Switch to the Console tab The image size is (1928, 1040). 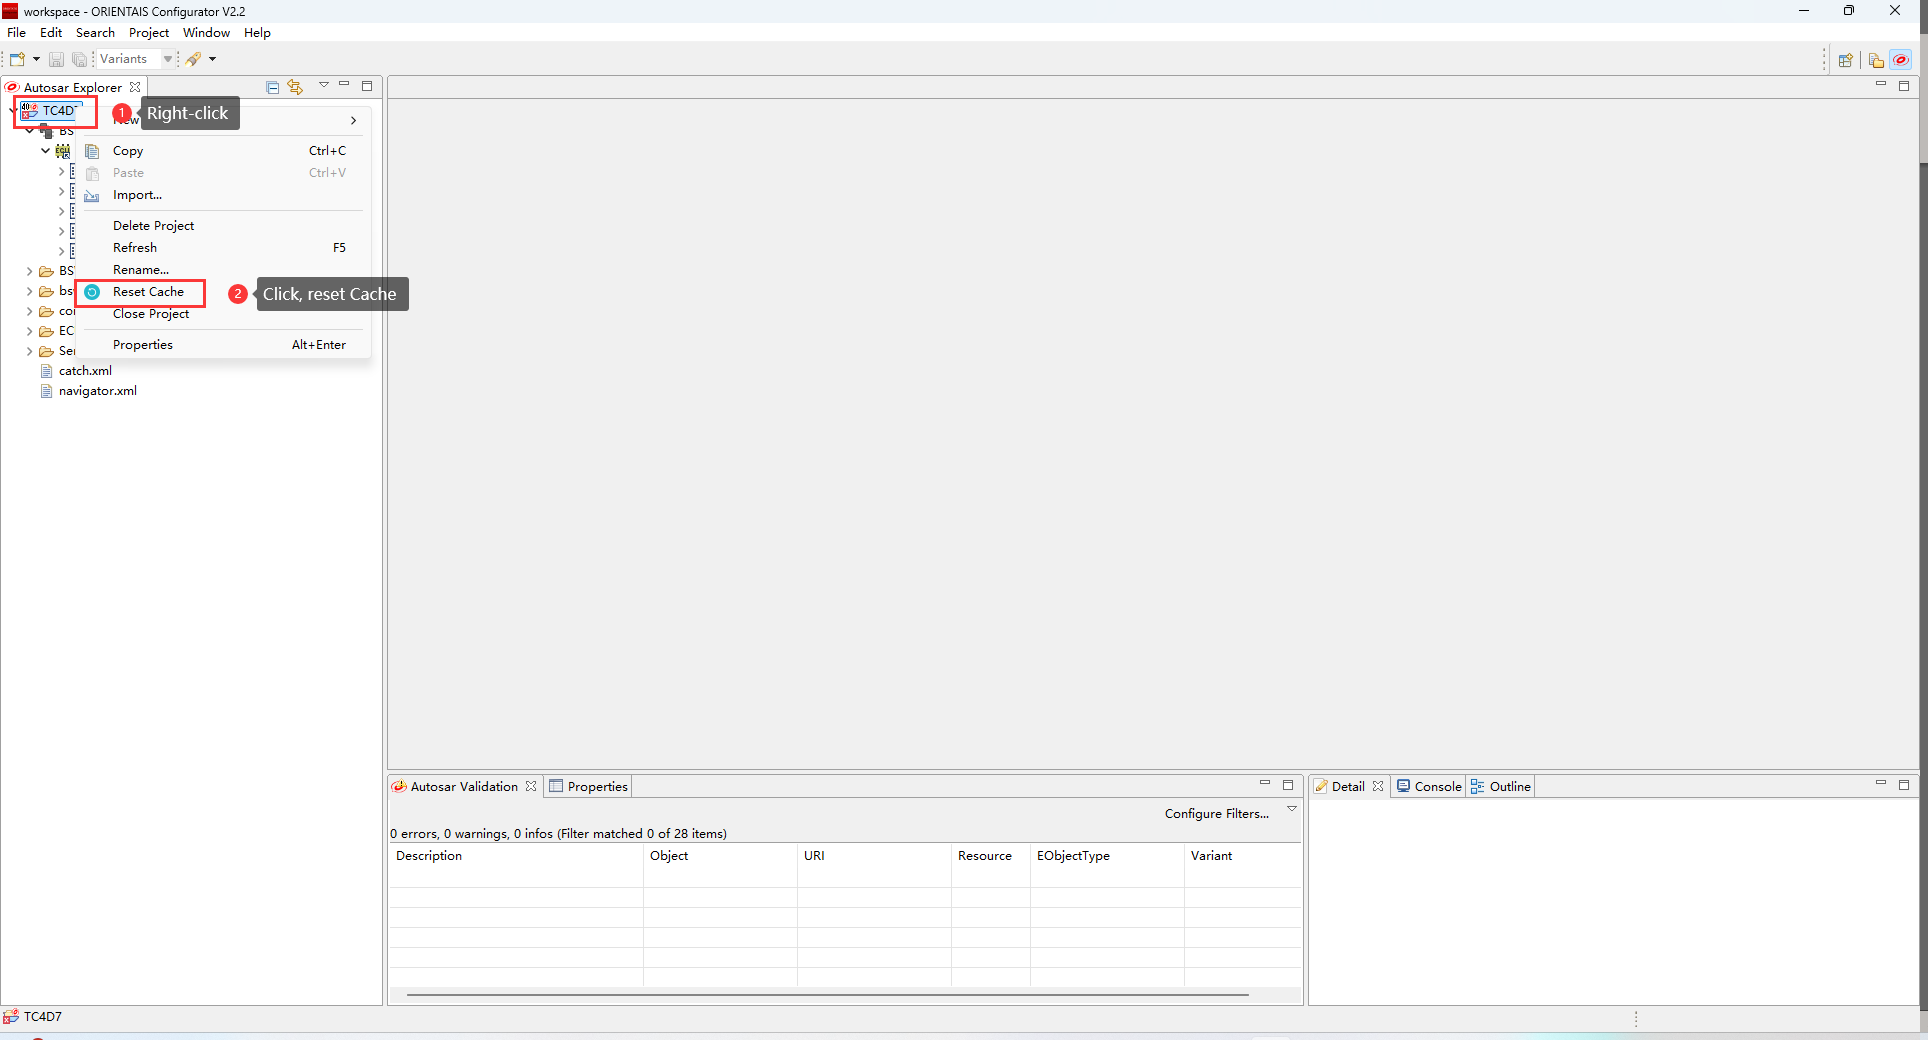pyautogui.click(x=1430, y=787)
